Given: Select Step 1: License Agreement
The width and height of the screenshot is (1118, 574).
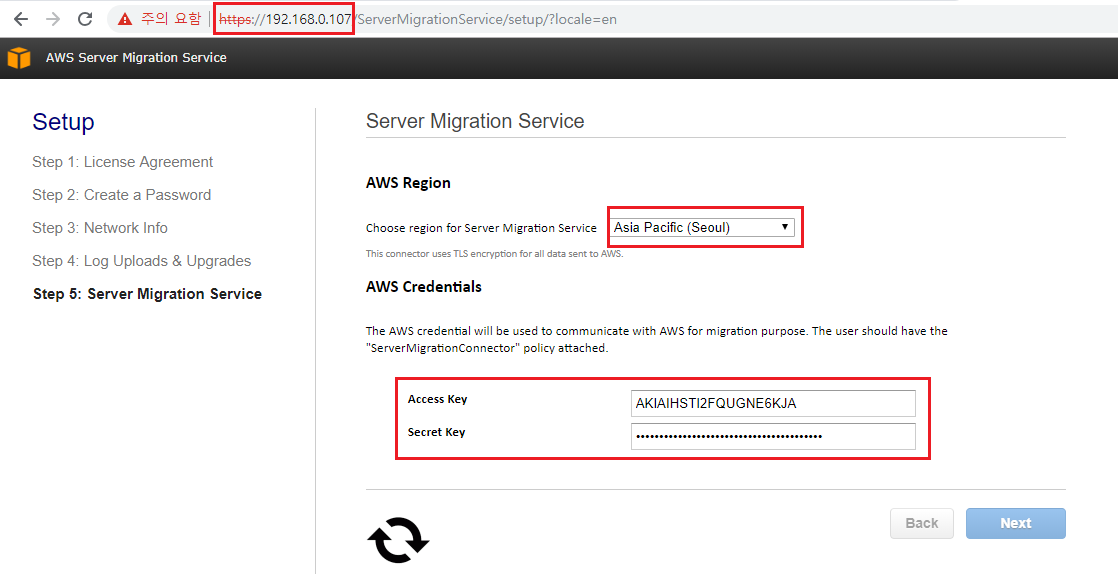Looking at the screenshot, I should coord(123,162).
